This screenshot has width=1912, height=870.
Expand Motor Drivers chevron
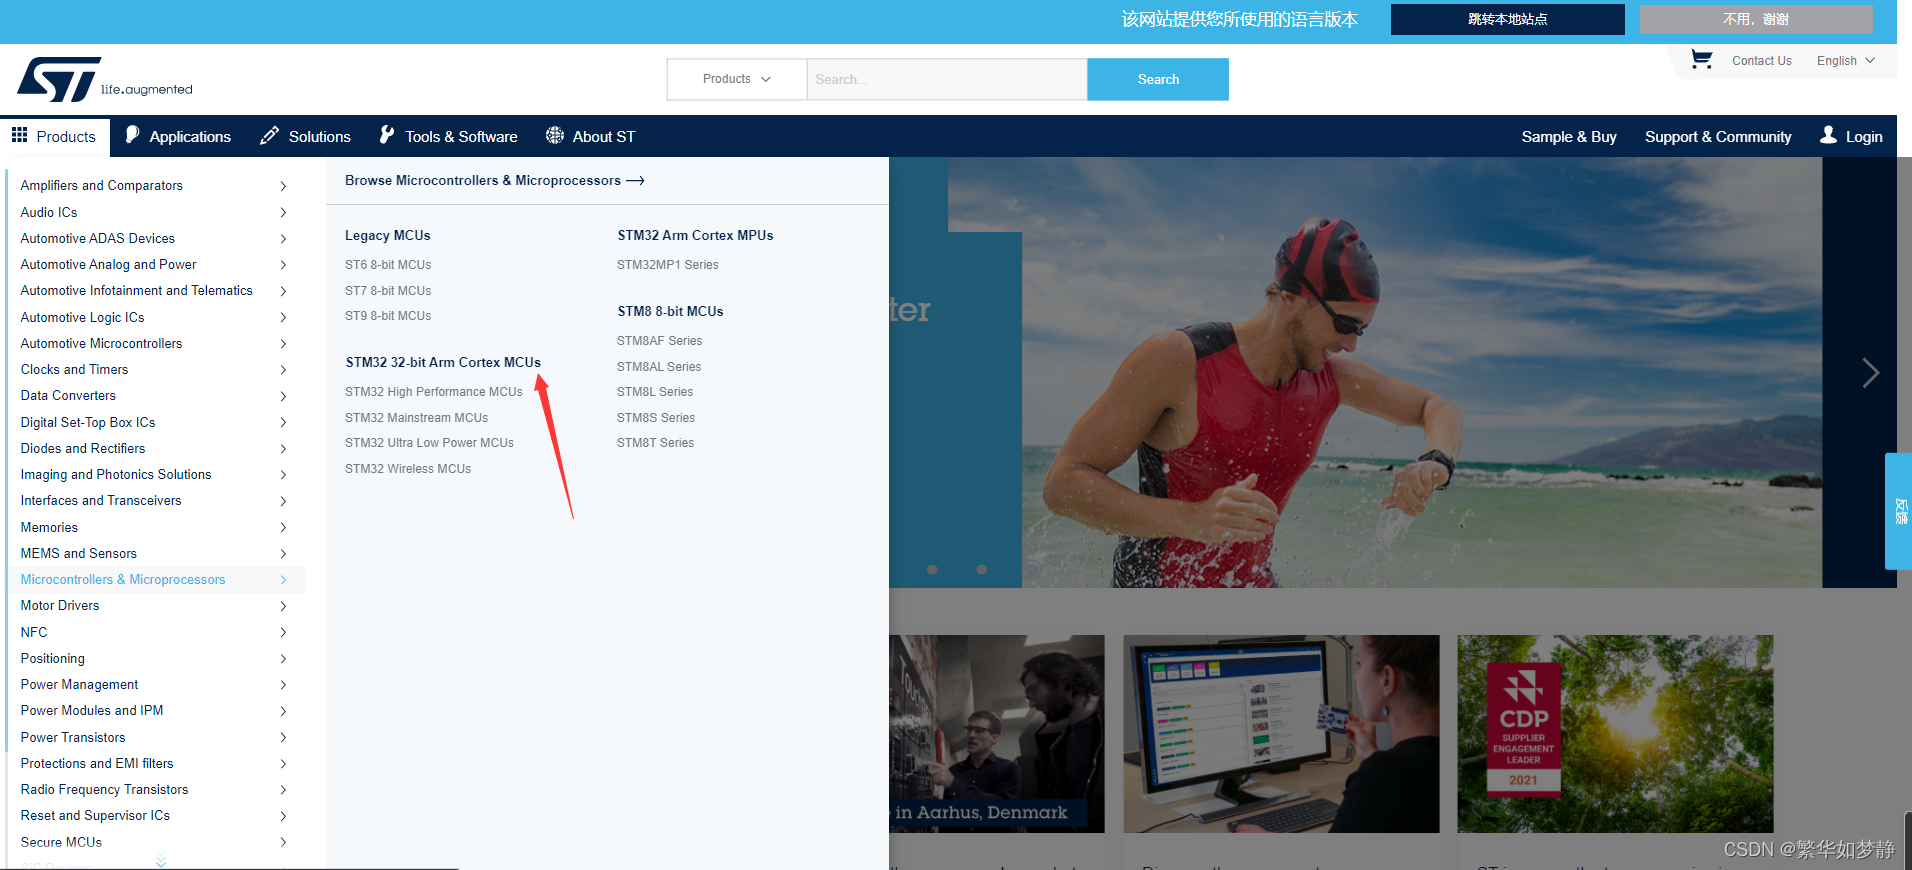coord(283,606)
